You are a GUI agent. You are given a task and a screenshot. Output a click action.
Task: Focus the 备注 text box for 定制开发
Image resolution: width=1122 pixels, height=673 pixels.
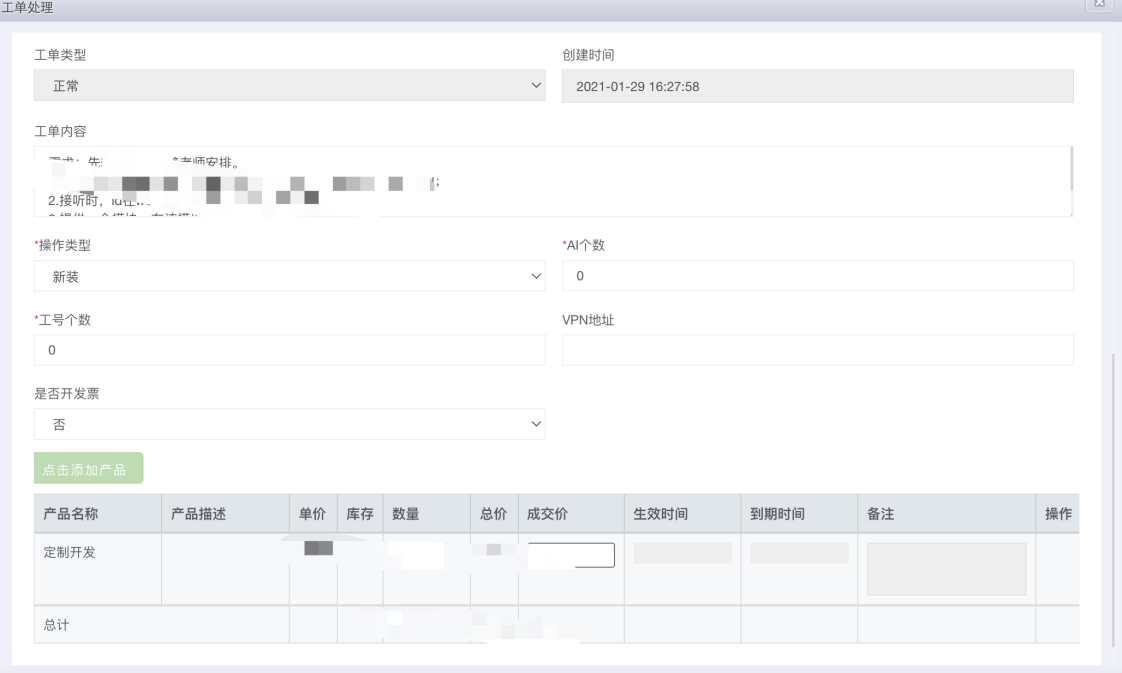[946, 569]
